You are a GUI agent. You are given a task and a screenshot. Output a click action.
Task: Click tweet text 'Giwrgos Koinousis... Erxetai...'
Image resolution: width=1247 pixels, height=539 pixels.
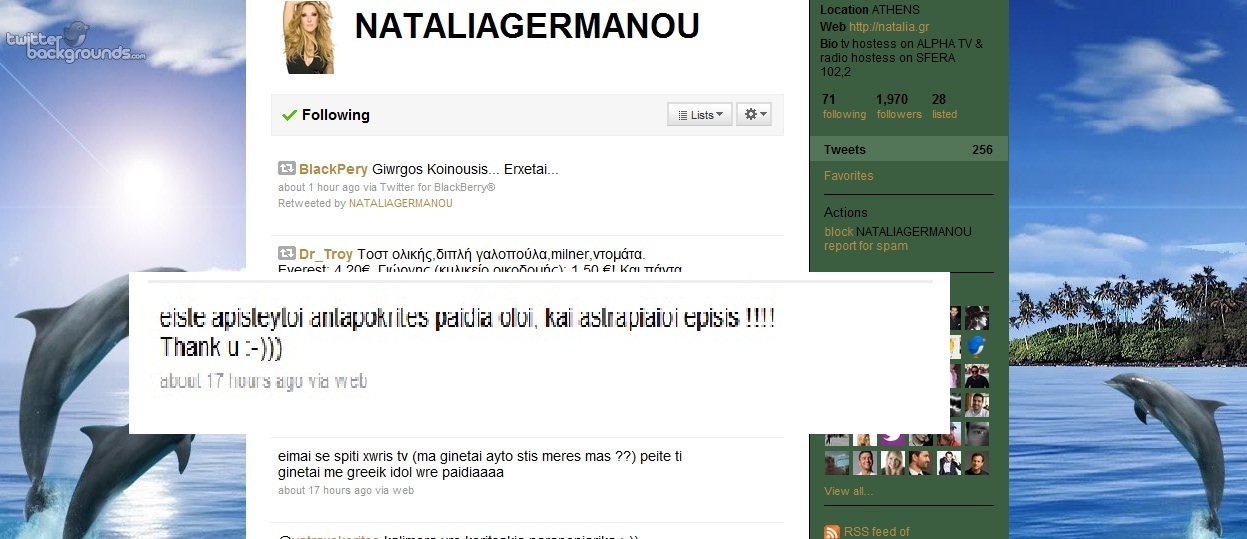coord(465,169)
